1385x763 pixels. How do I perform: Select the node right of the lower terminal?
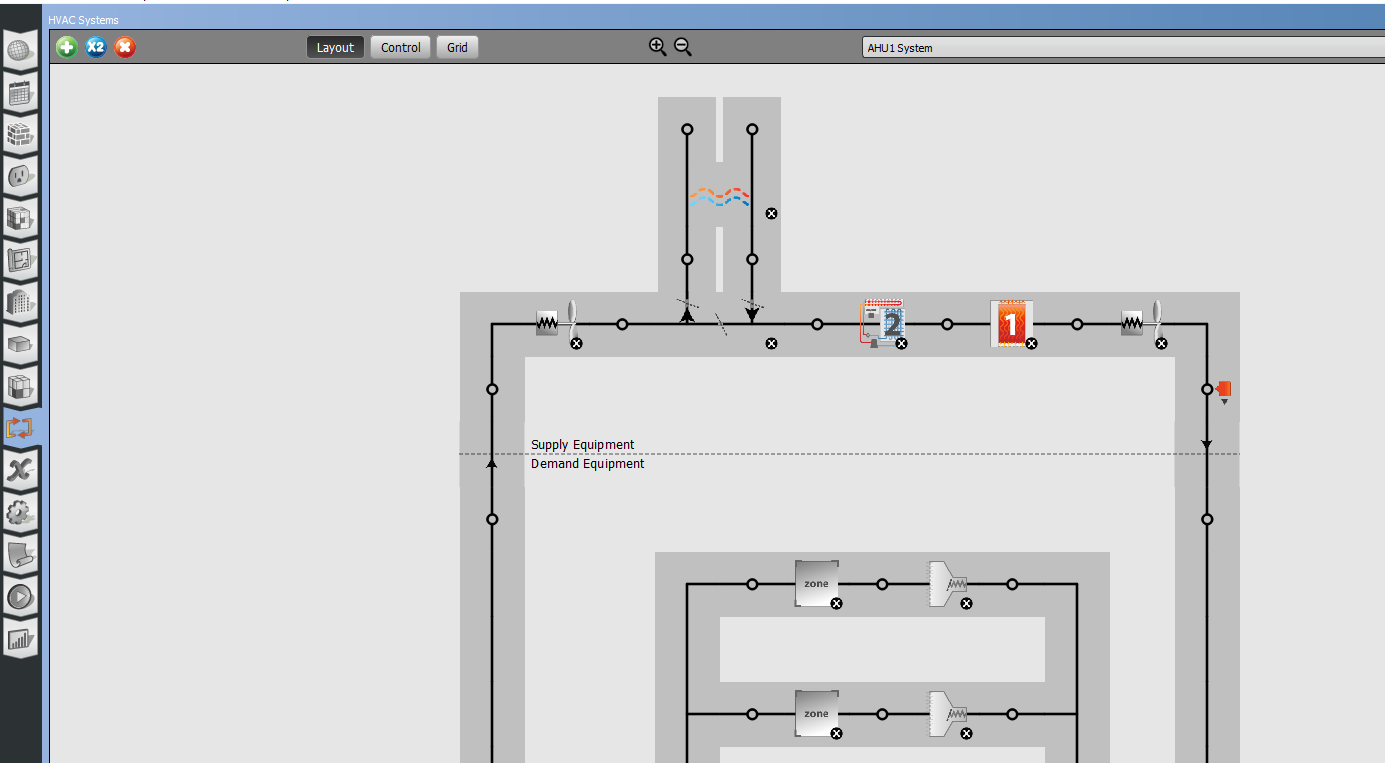1012,714
